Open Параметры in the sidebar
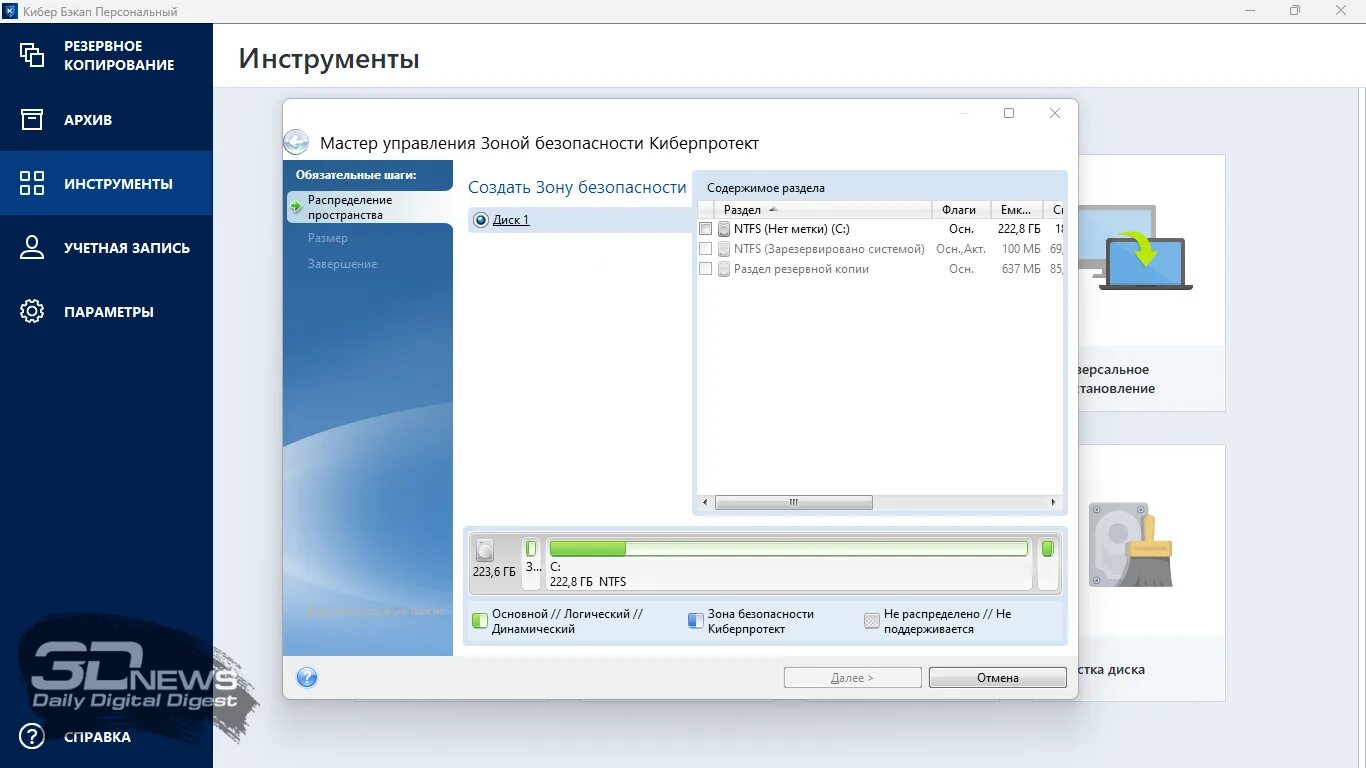The height and width of the screenshot is (768, 1366). coord(106,312)
